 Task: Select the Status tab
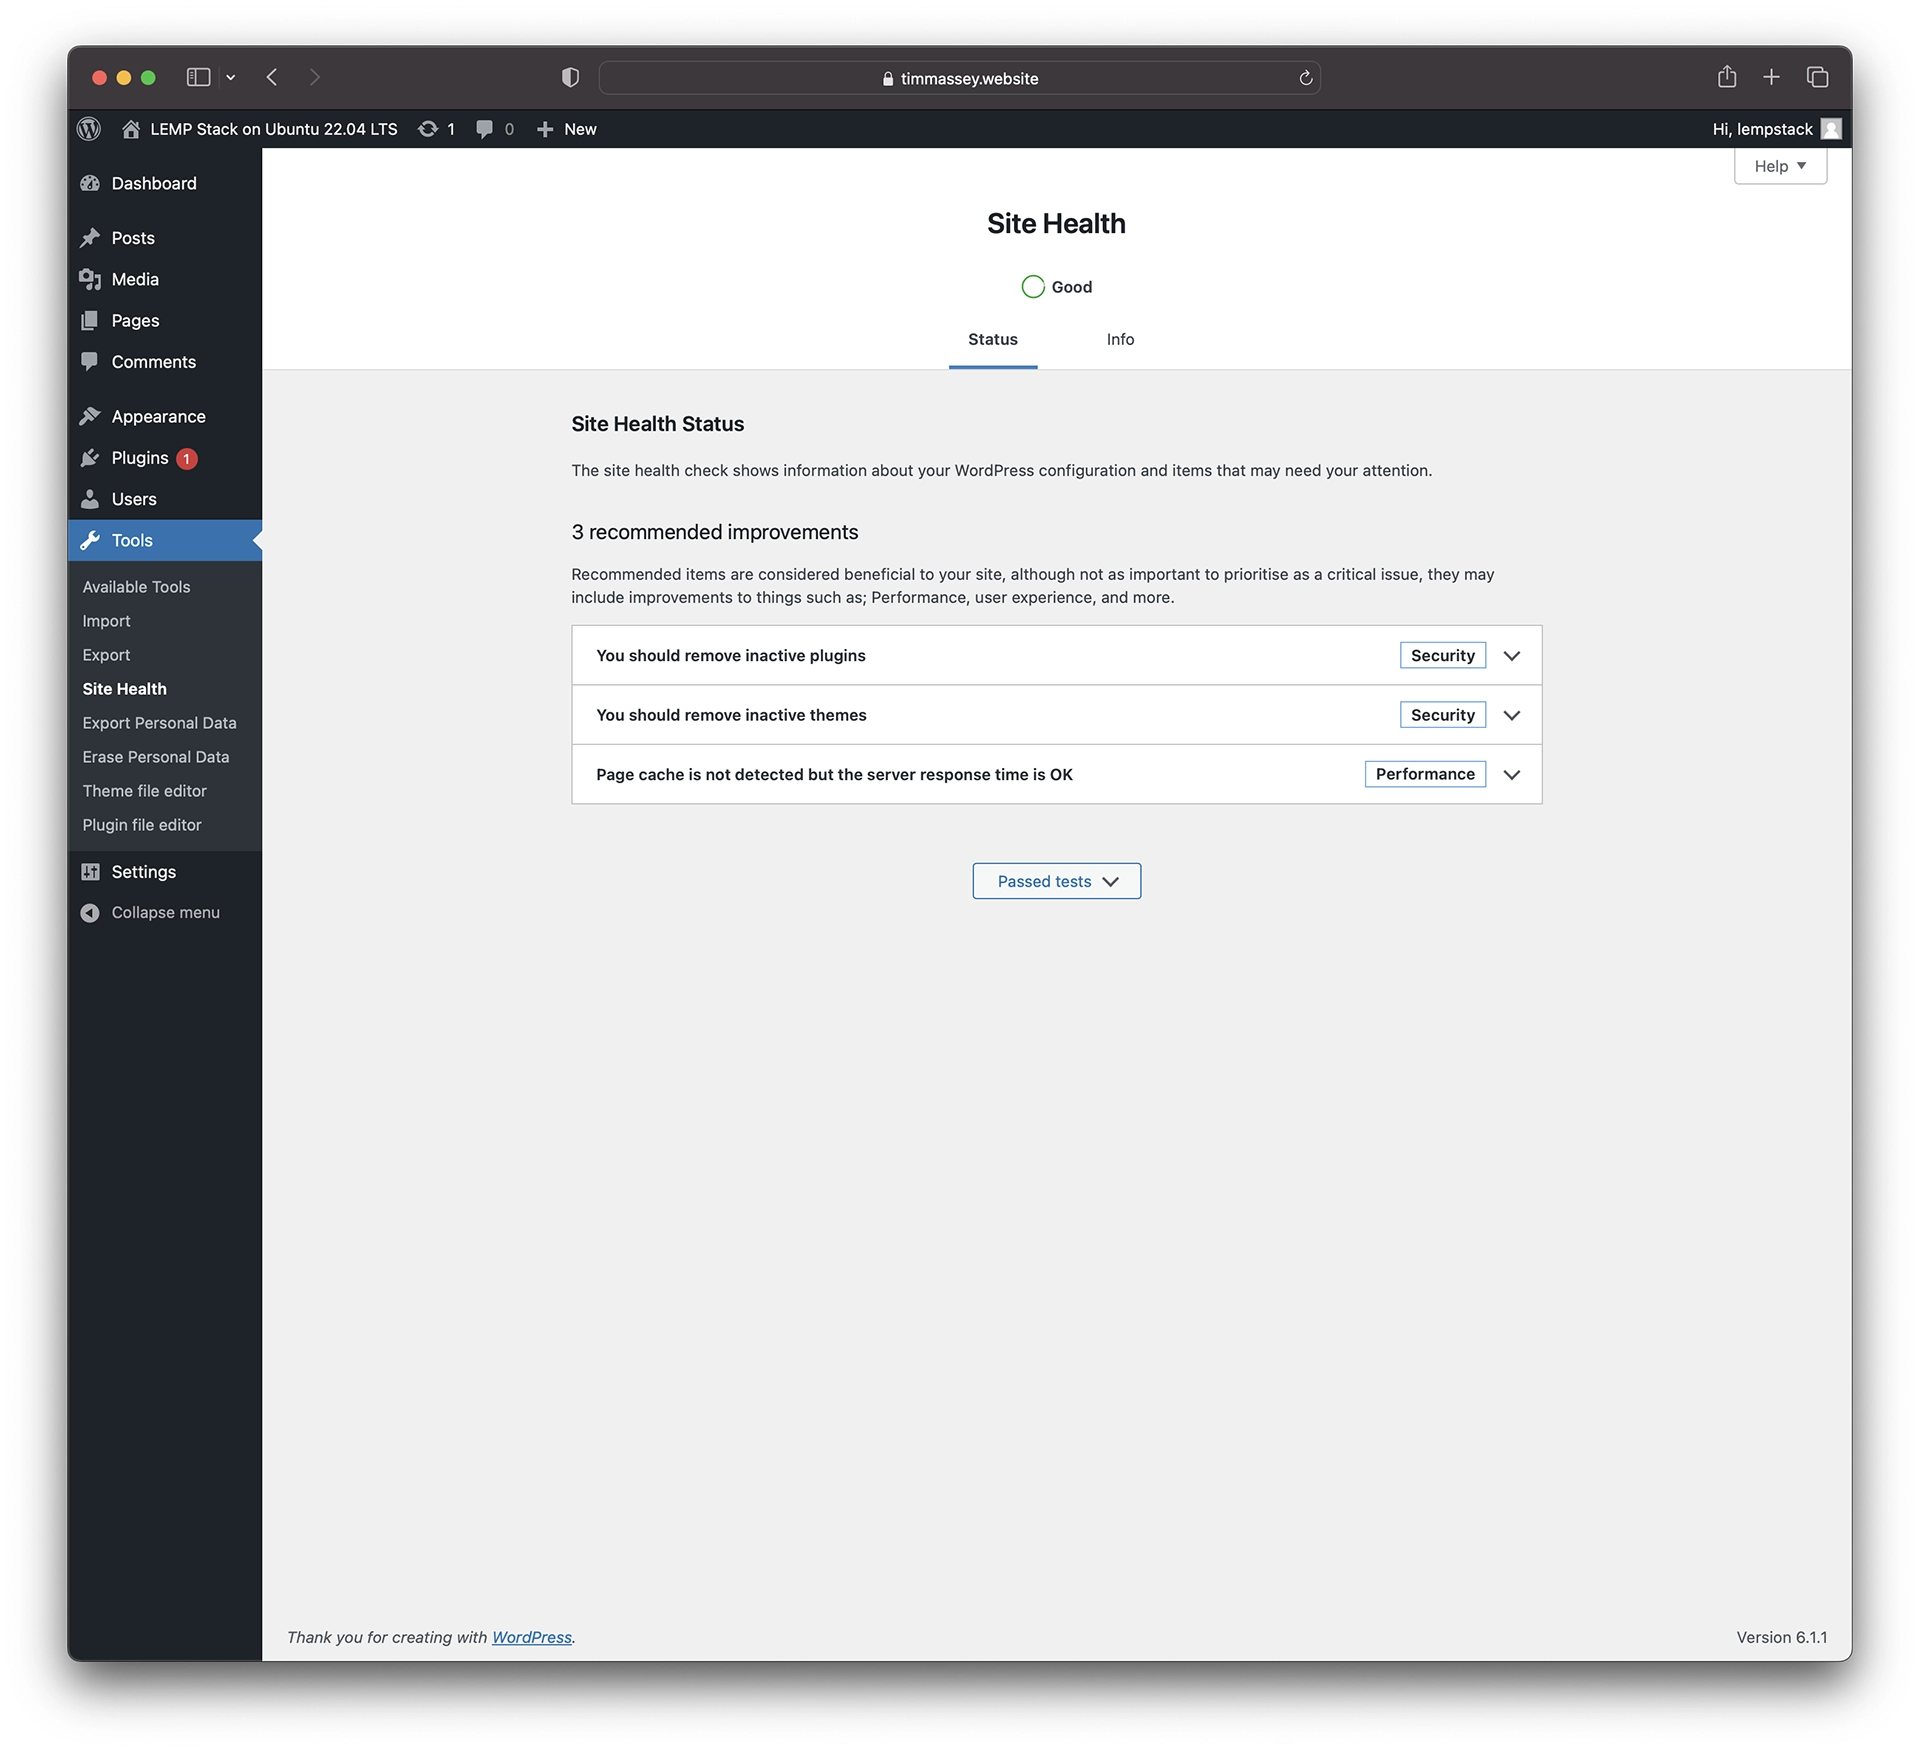click(x=992, y=339)
